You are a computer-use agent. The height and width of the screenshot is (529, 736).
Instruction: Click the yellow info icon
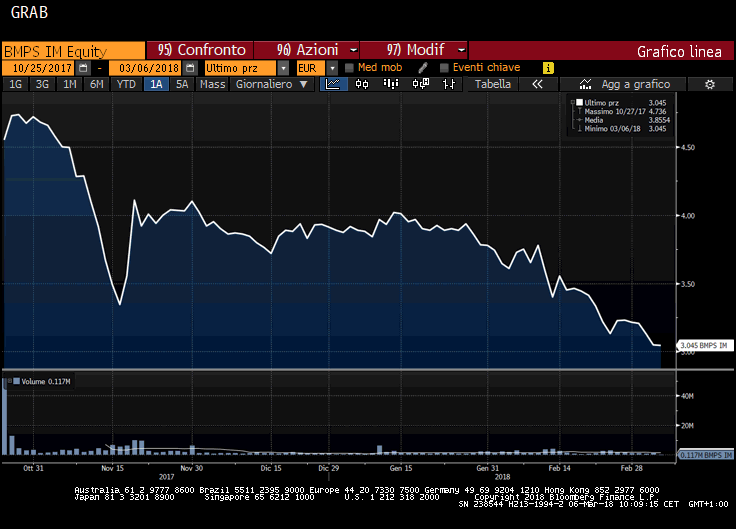548,68
